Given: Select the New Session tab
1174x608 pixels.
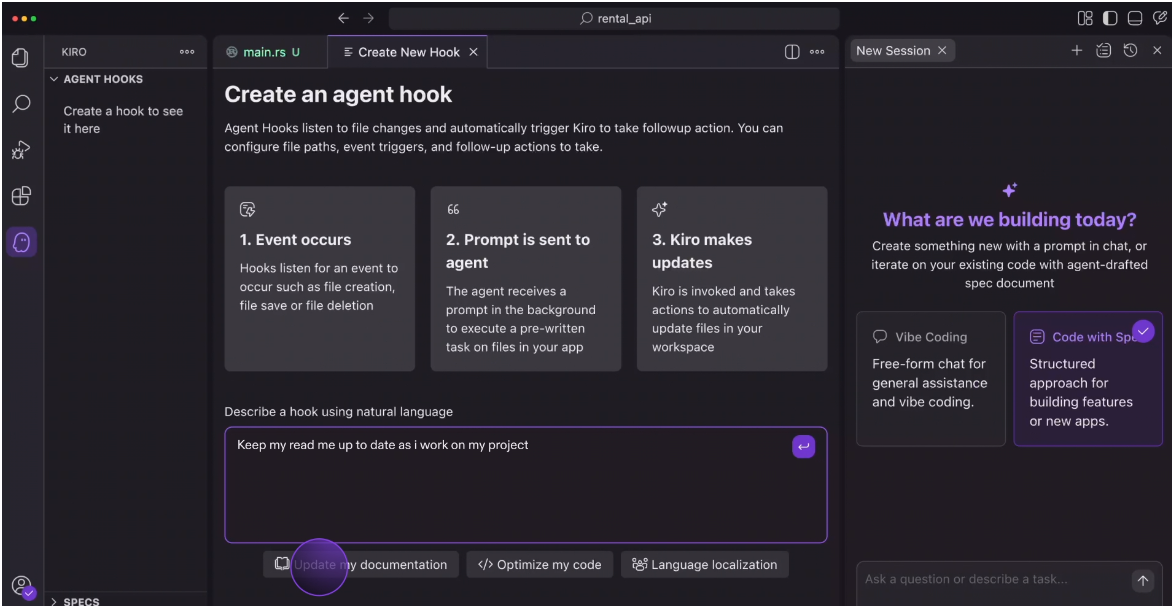Looking at the screenshot, I should [902, 50].
